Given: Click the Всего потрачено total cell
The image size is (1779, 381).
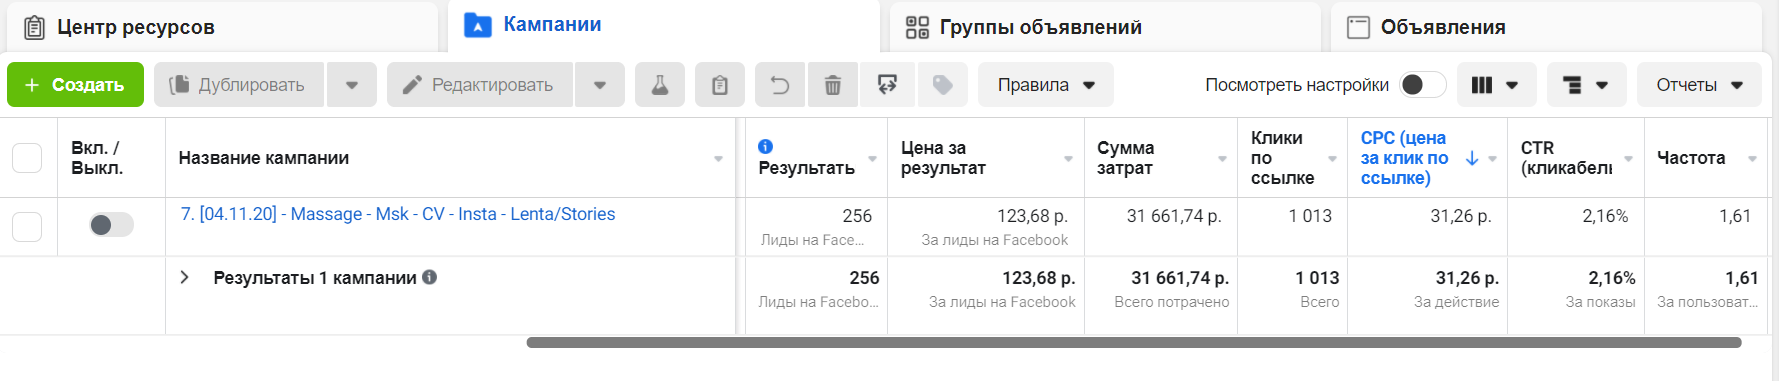Looking at the screenshot, I should [1172, 302].
